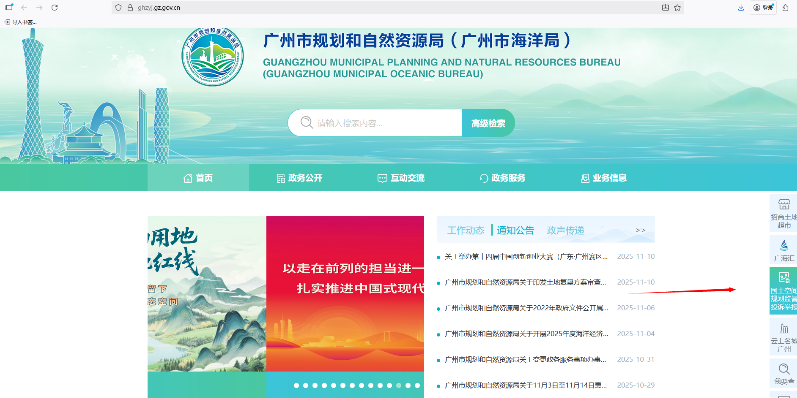This screenshot has width=797, height=398.
Task: Click the chat bubble icon next to 互动交流
Action: click(x=382, y=178)
